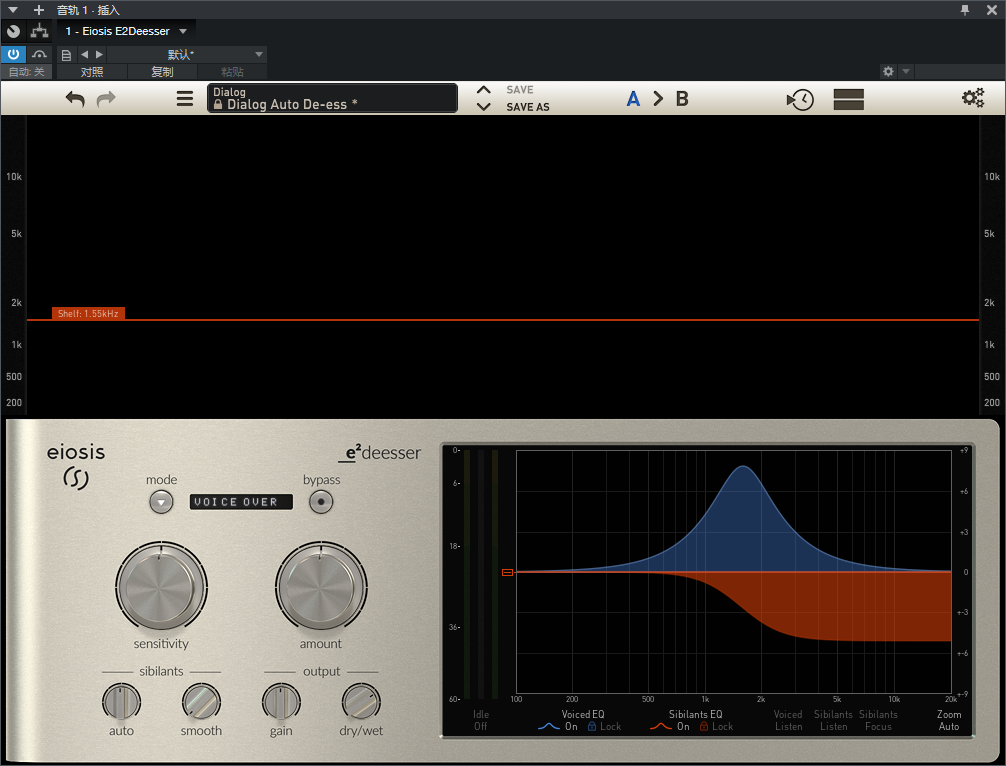Toggle the bypass curve icon beside power

(40, 55)
